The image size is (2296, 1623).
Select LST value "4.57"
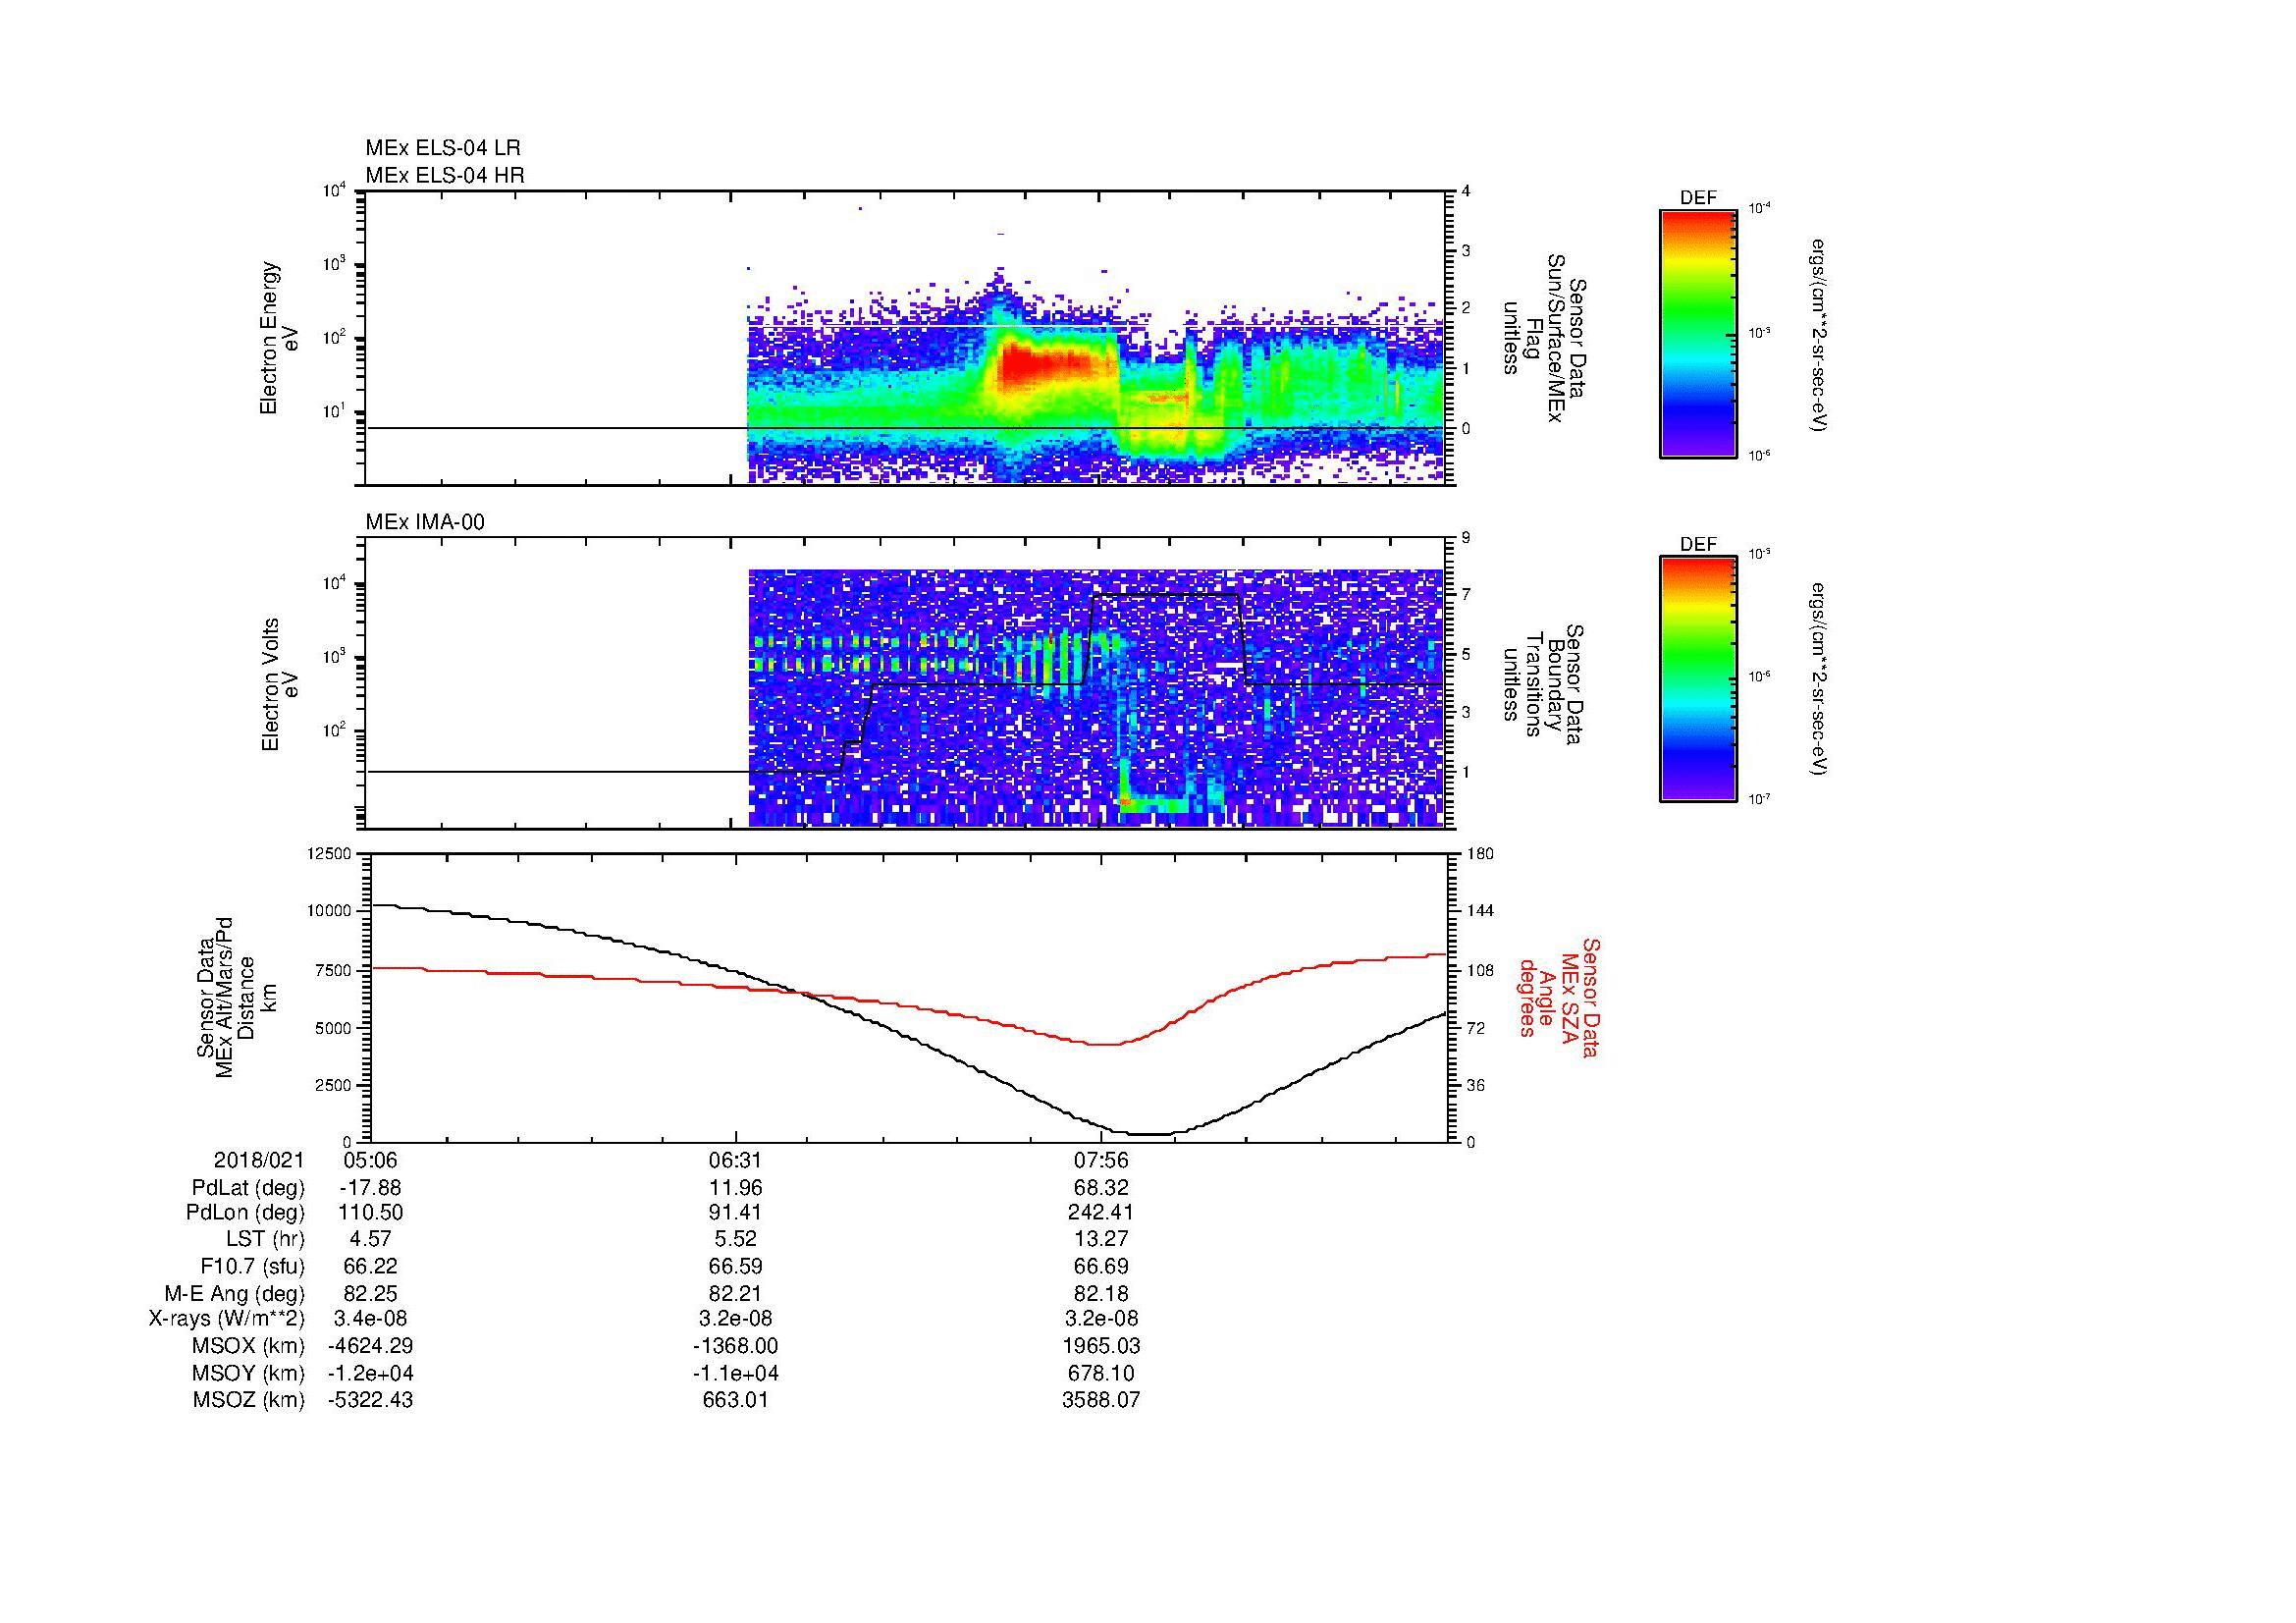point(370,1239)
